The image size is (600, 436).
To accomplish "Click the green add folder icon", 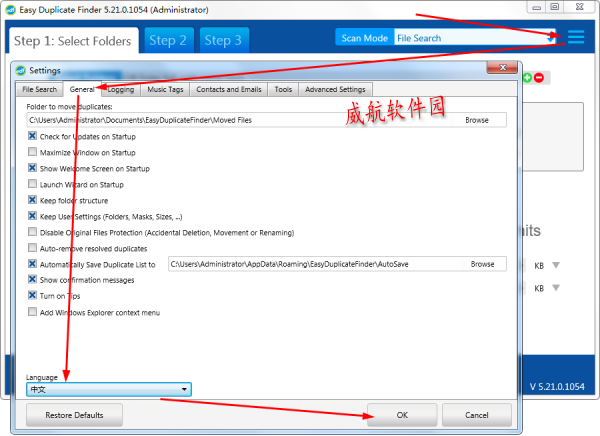I will pos(527,78).
